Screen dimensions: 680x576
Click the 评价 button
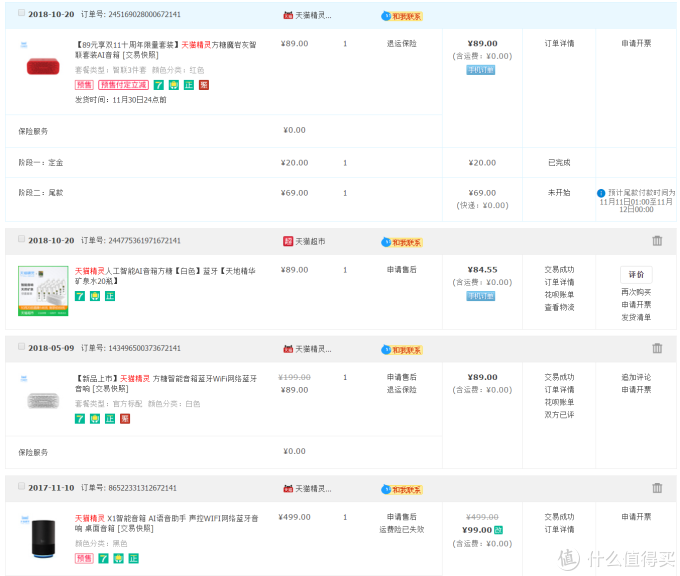636,275
